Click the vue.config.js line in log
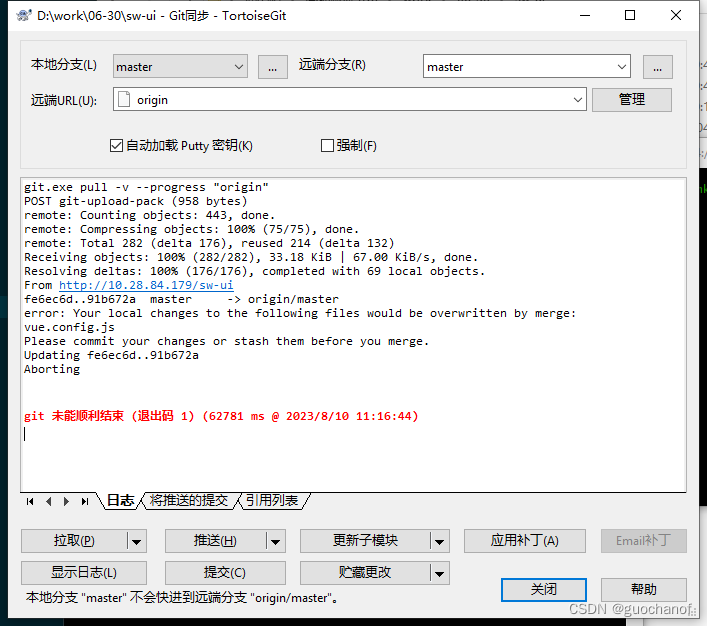Viewport: 707px width, 626px height. point(69,327)
